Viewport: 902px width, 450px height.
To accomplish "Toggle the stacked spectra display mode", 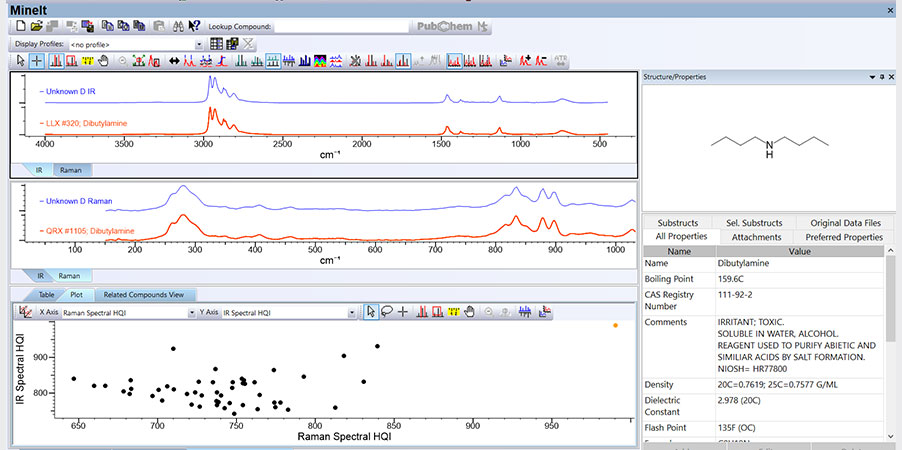I will 273,61.
